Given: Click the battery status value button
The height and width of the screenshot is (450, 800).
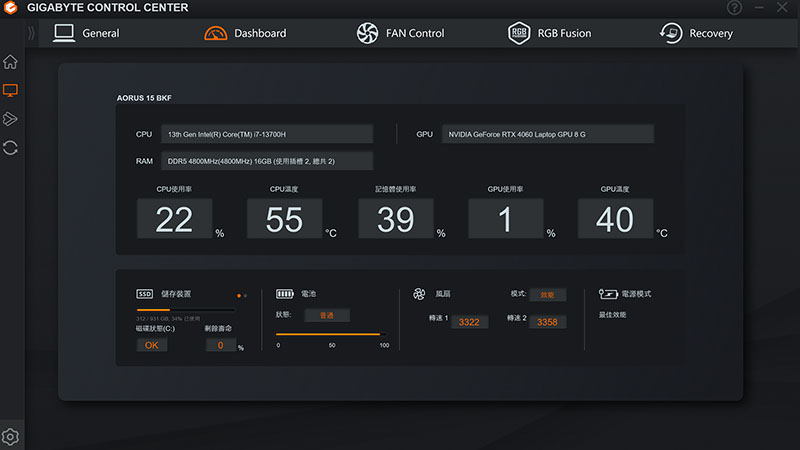Looking at the screenshot, I should (327, 315).
